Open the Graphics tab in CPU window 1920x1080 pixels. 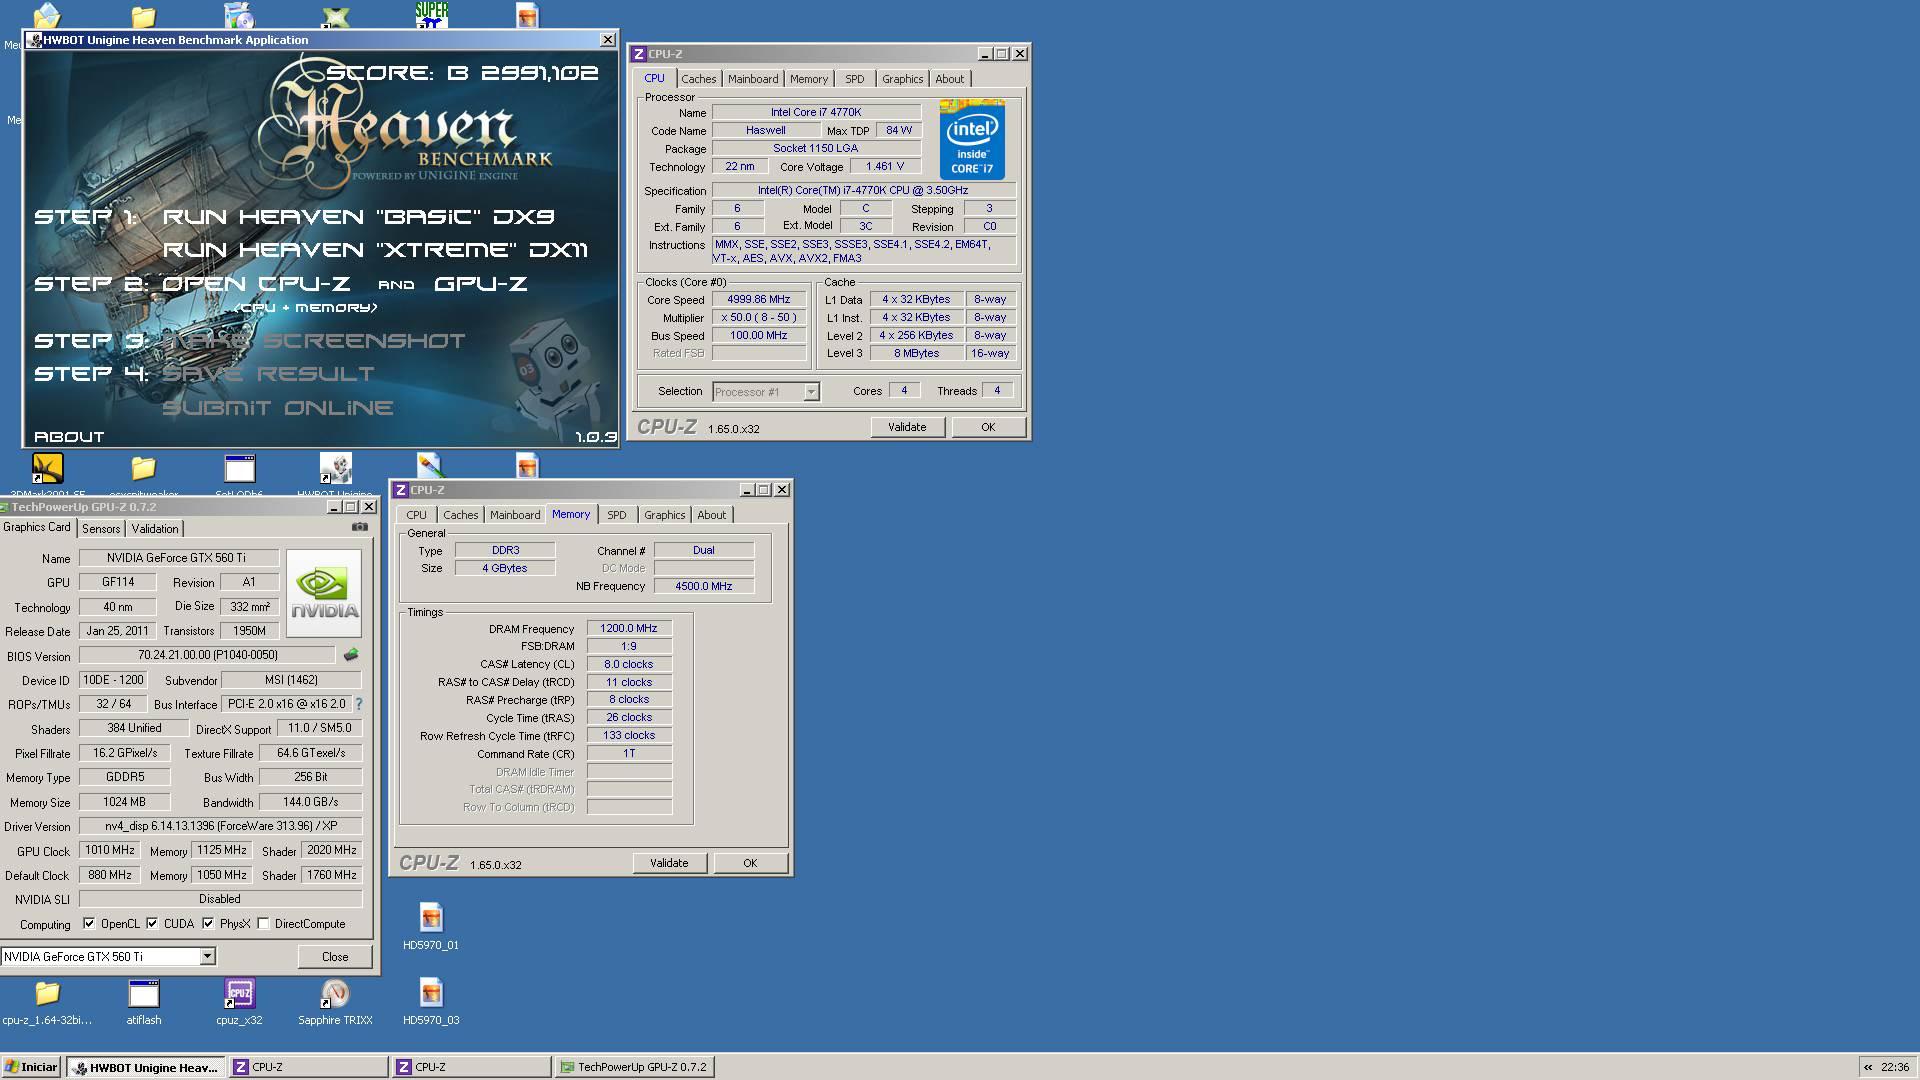903,79
